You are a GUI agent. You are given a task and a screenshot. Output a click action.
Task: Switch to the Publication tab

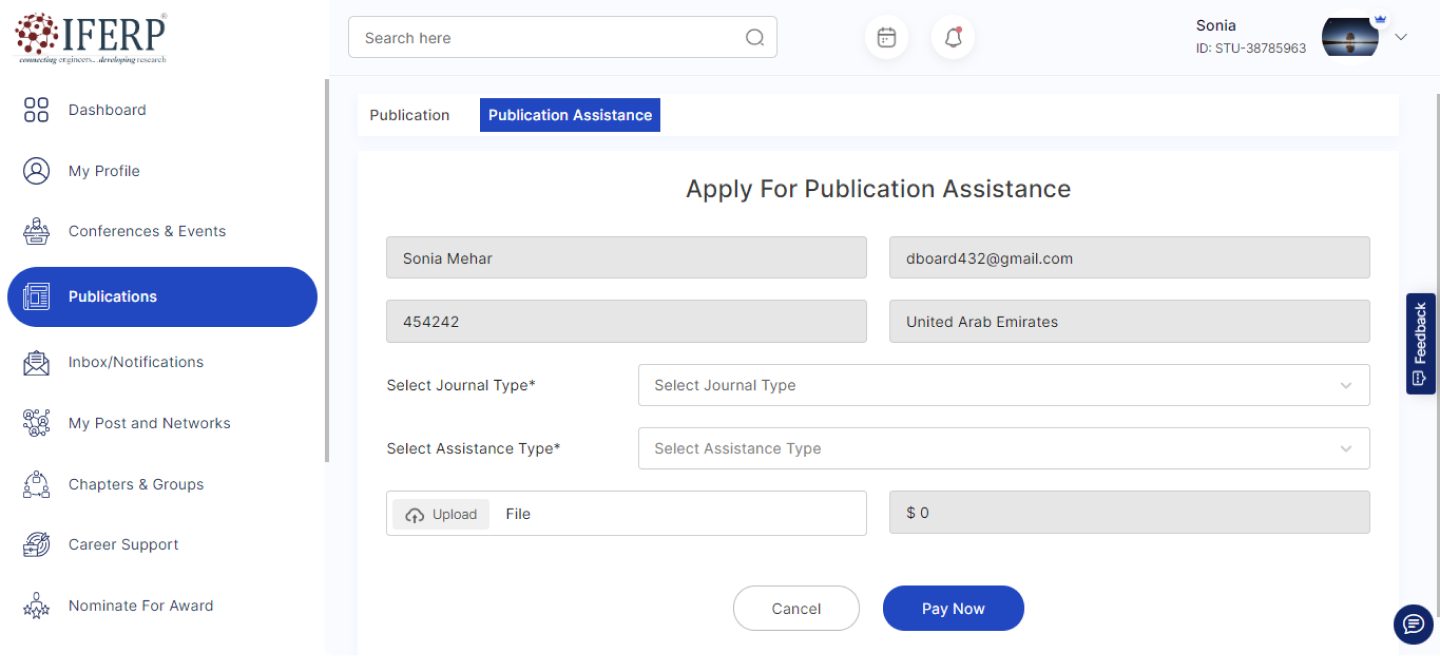point(410,115)
